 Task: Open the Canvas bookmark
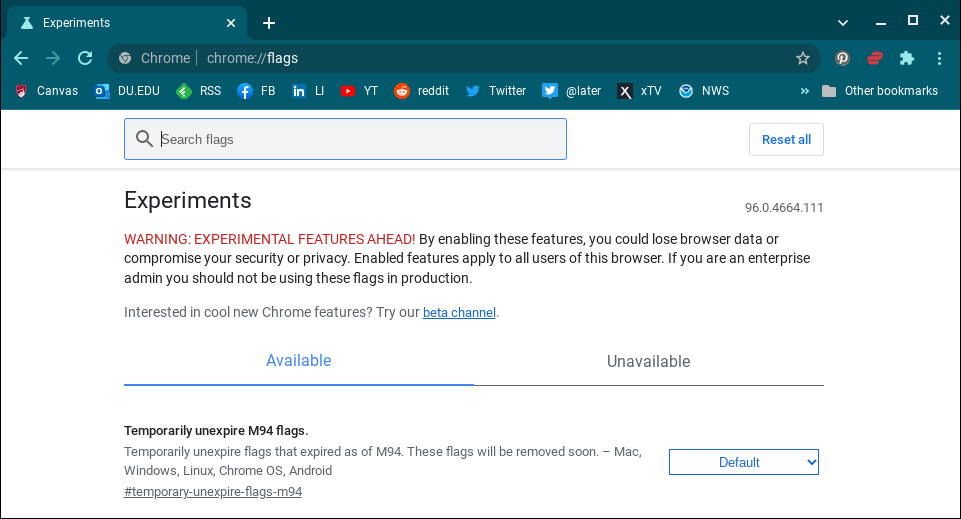[x=47, y=91]
